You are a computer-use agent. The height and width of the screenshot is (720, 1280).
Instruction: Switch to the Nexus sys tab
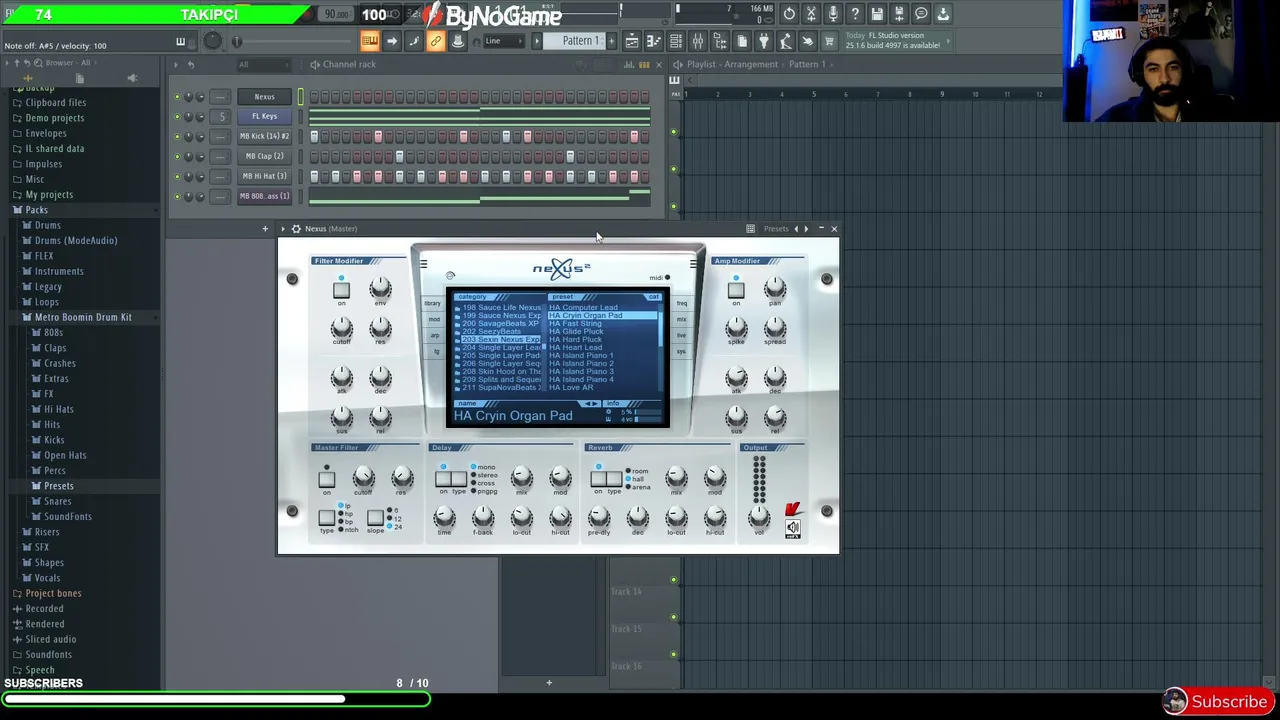681,351
